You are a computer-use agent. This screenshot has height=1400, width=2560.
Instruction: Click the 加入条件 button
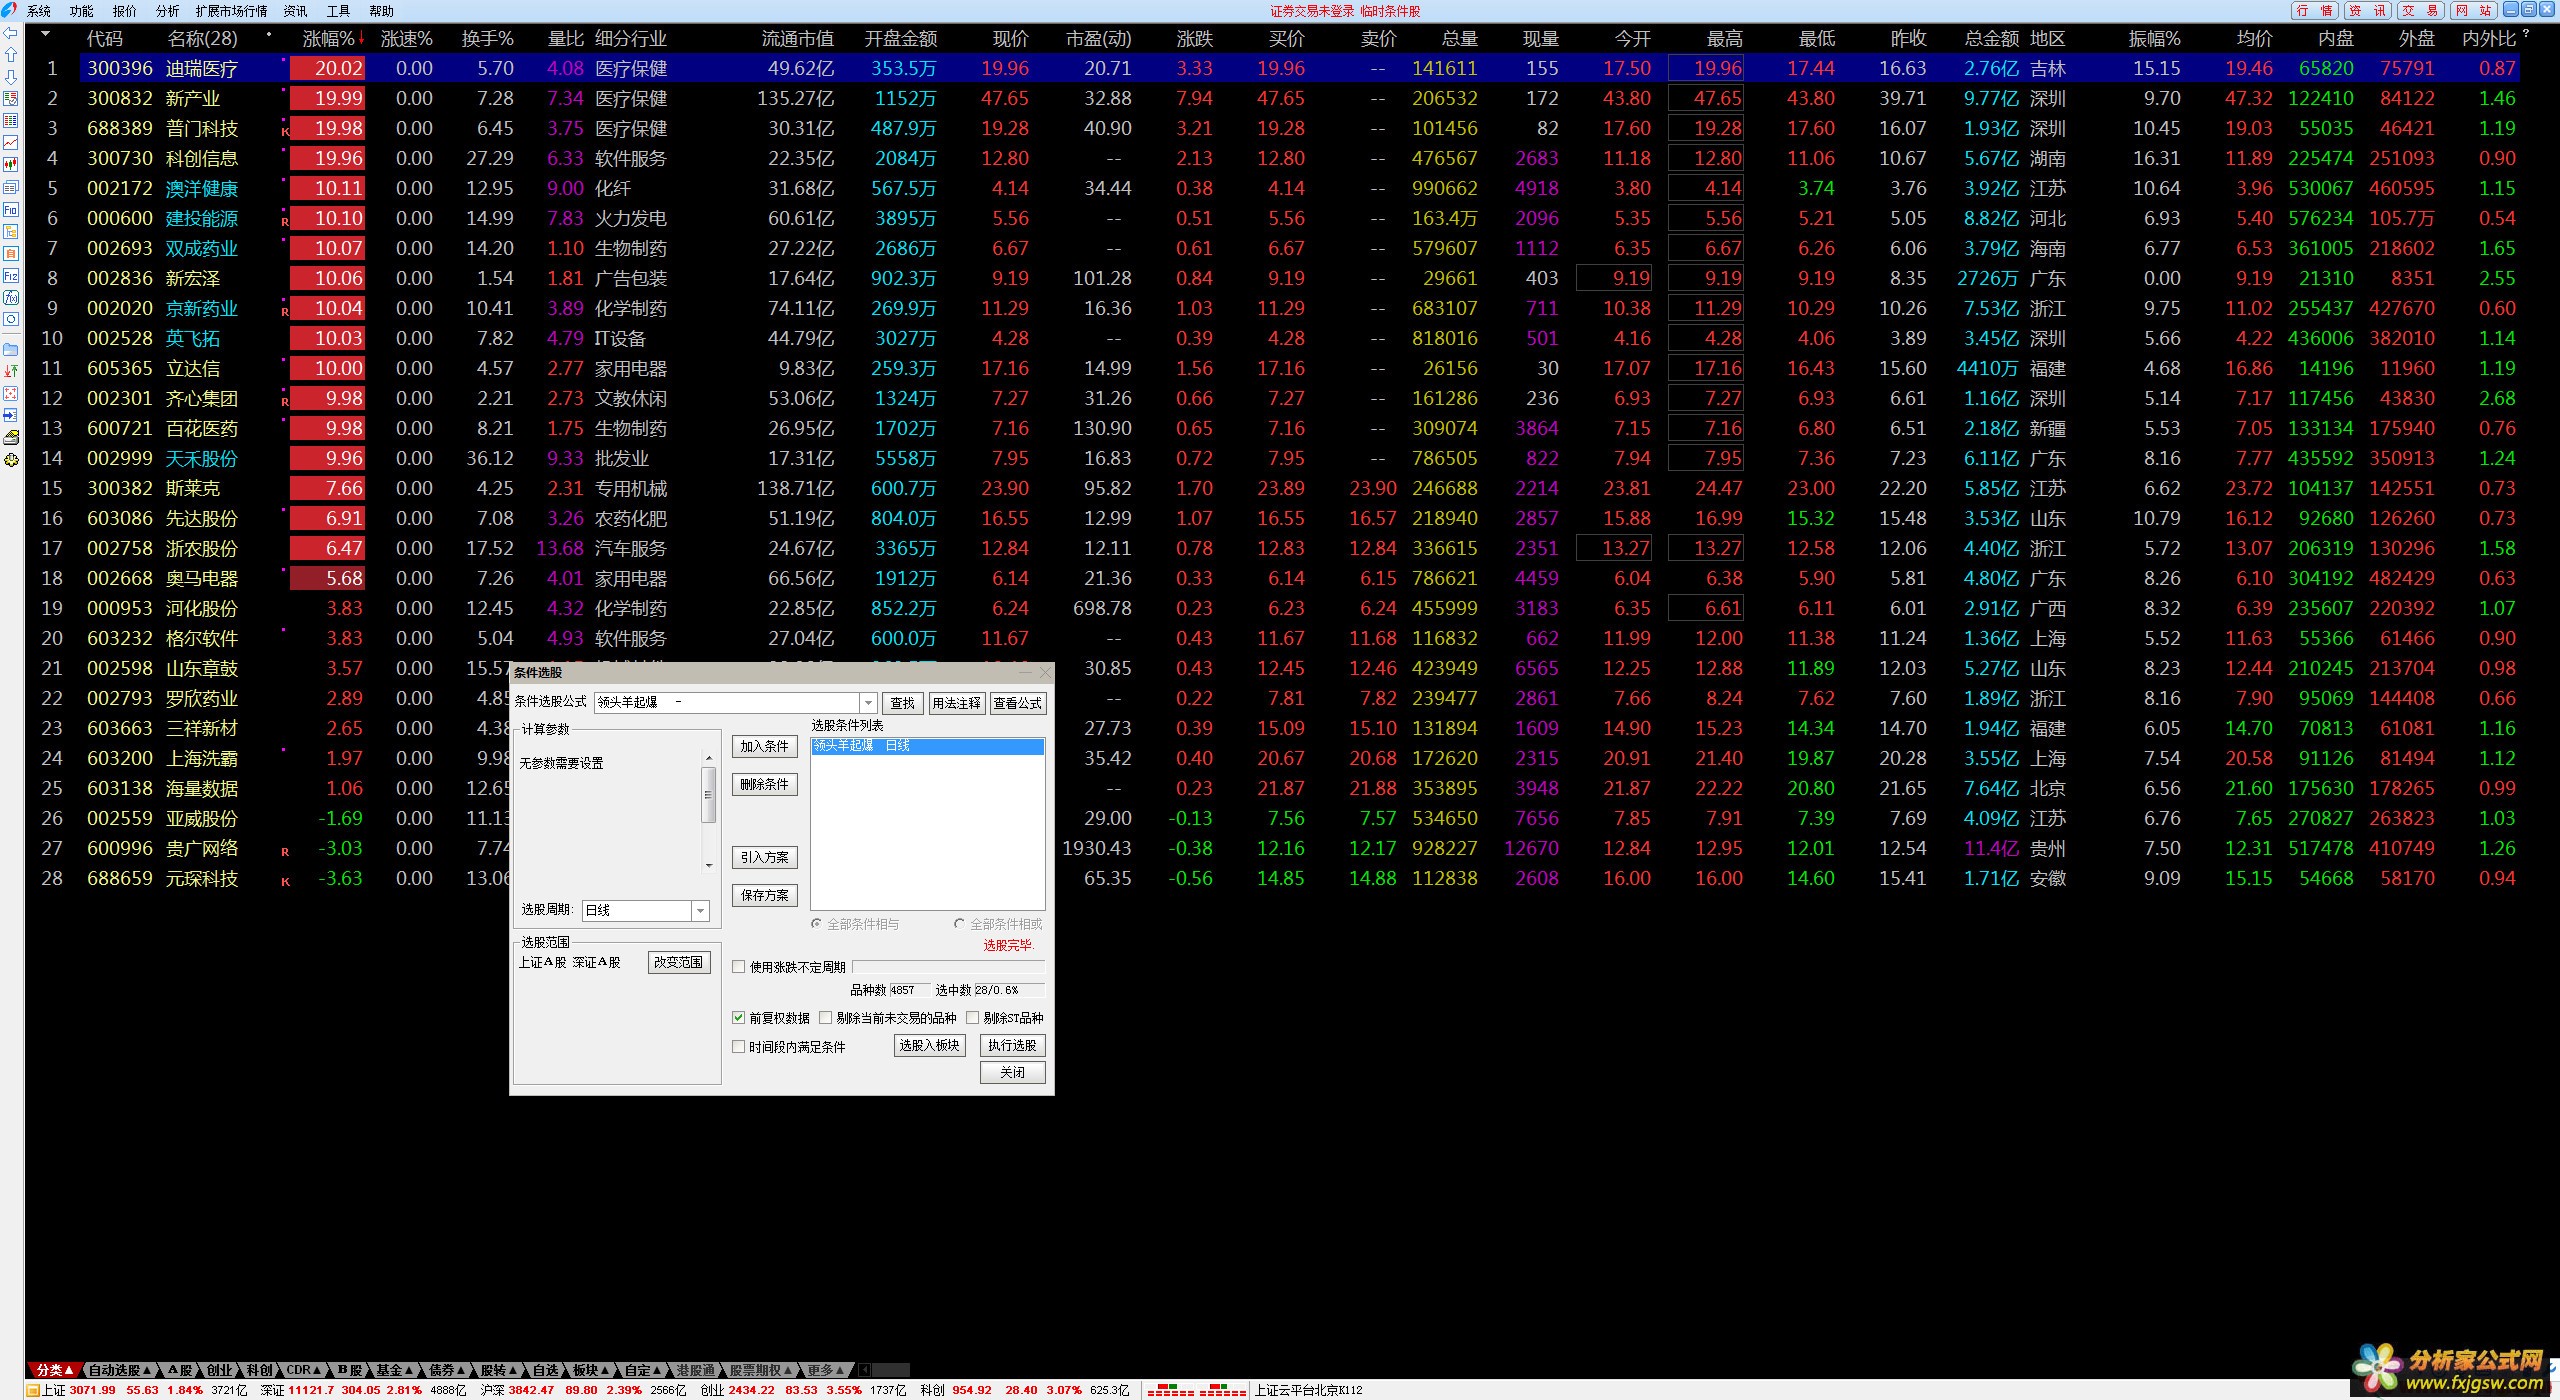[764, 746]
